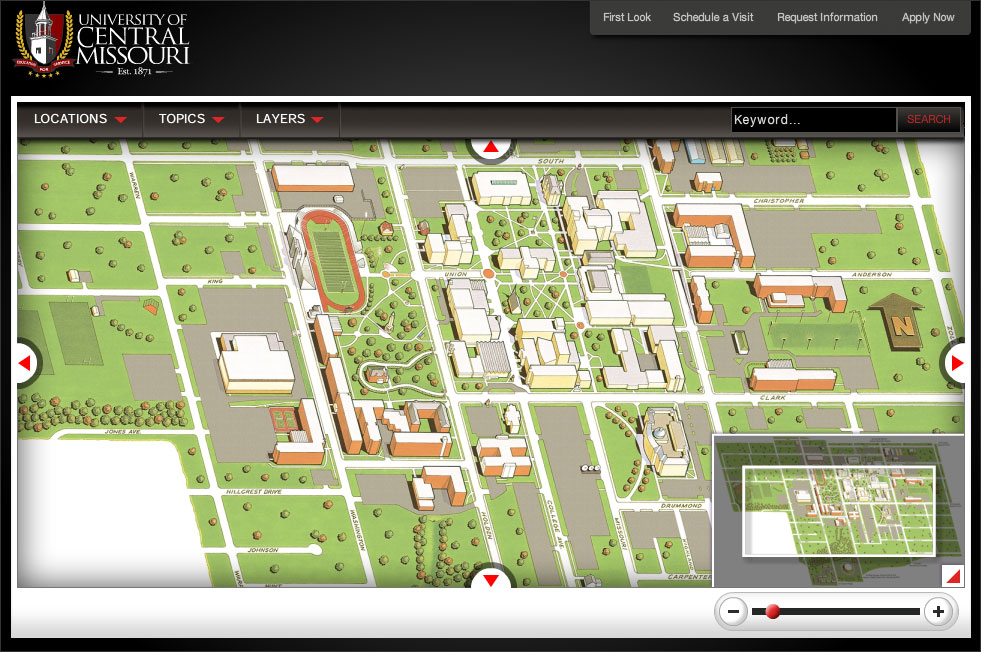Pan the campus map up with the top arrow

tap(490, 148)
